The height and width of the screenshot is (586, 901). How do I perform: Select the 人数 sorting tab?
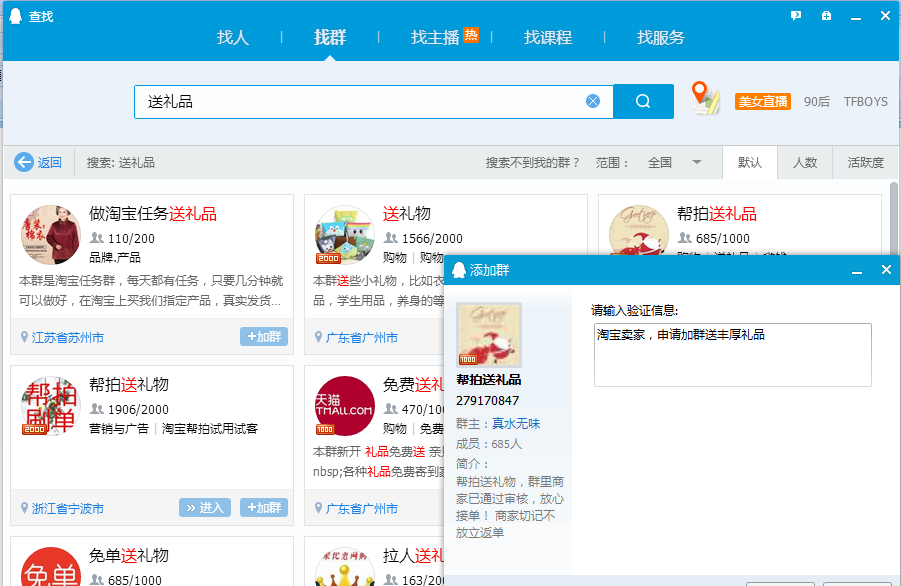pos(805,162)
